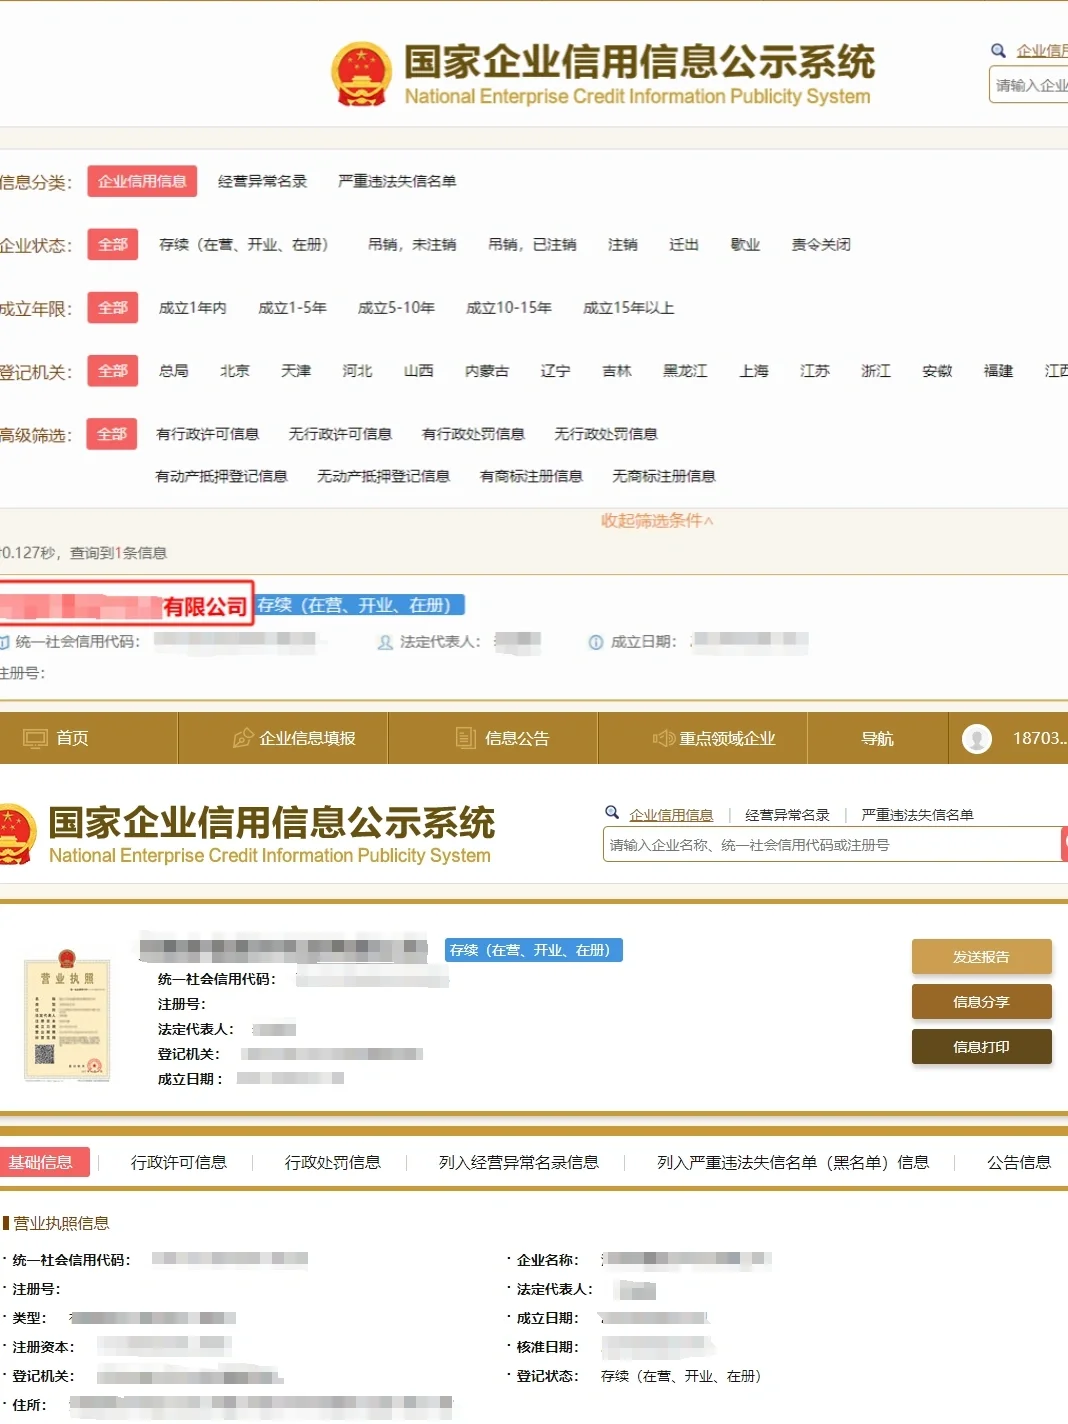Select 经营异常名录 information category filter

click(x=262, y=181)
